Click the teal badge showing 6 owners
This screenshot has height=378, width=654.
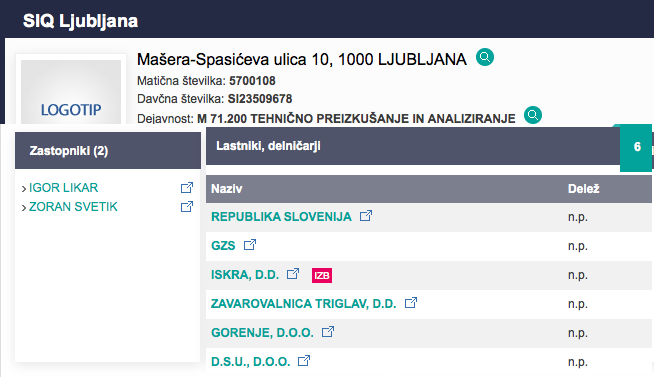click(x=636, y=147)
